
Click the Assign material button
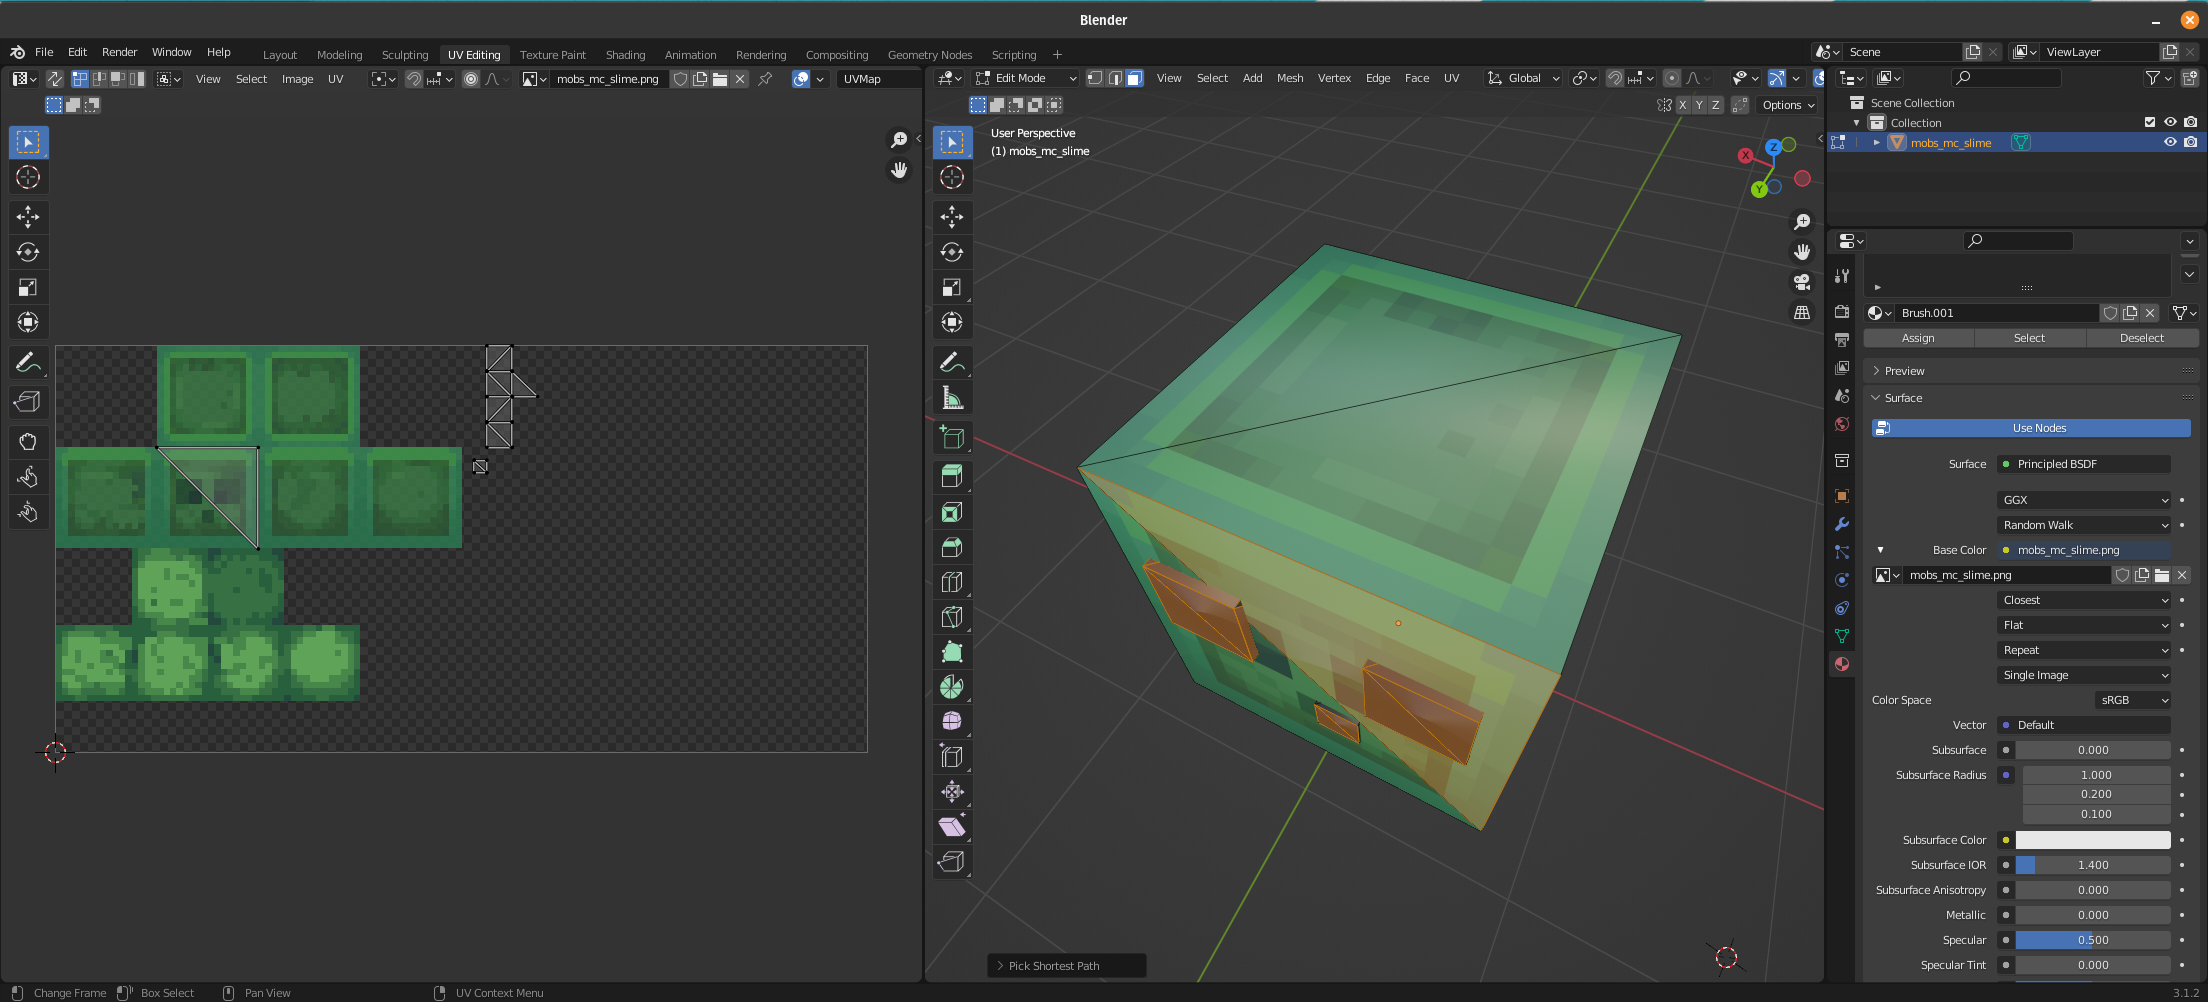click(1918, 338)
